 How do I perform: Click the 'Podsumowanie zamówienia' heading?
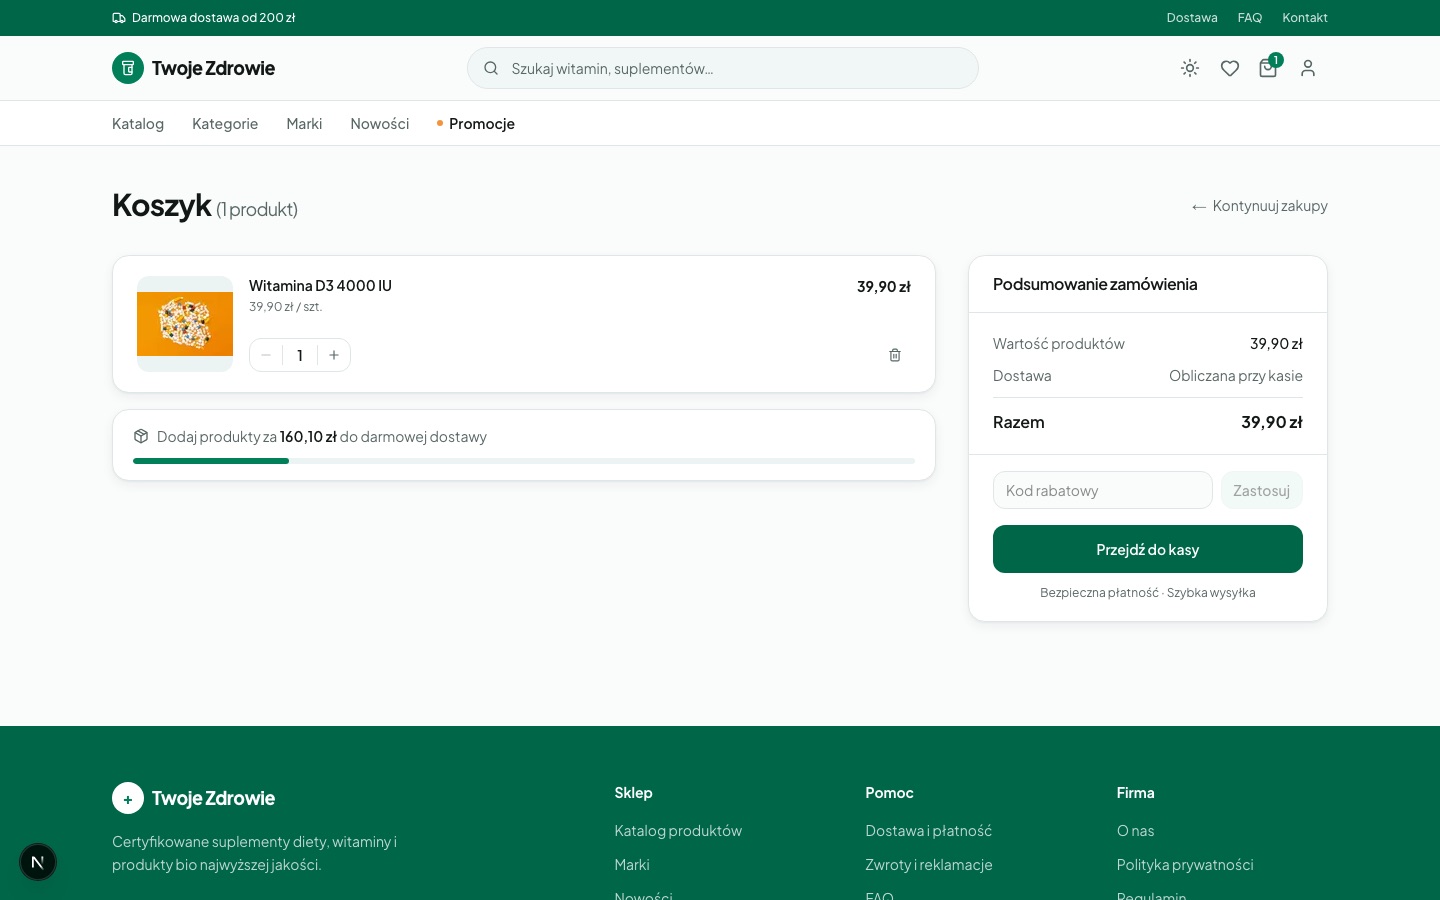point(1095,284)
